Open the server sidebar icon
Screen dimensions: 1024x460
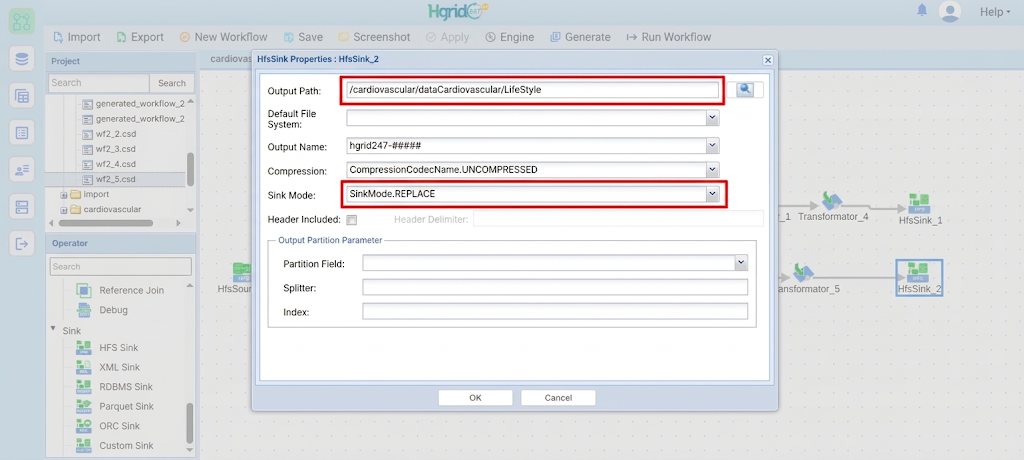[x=22, y=207]
